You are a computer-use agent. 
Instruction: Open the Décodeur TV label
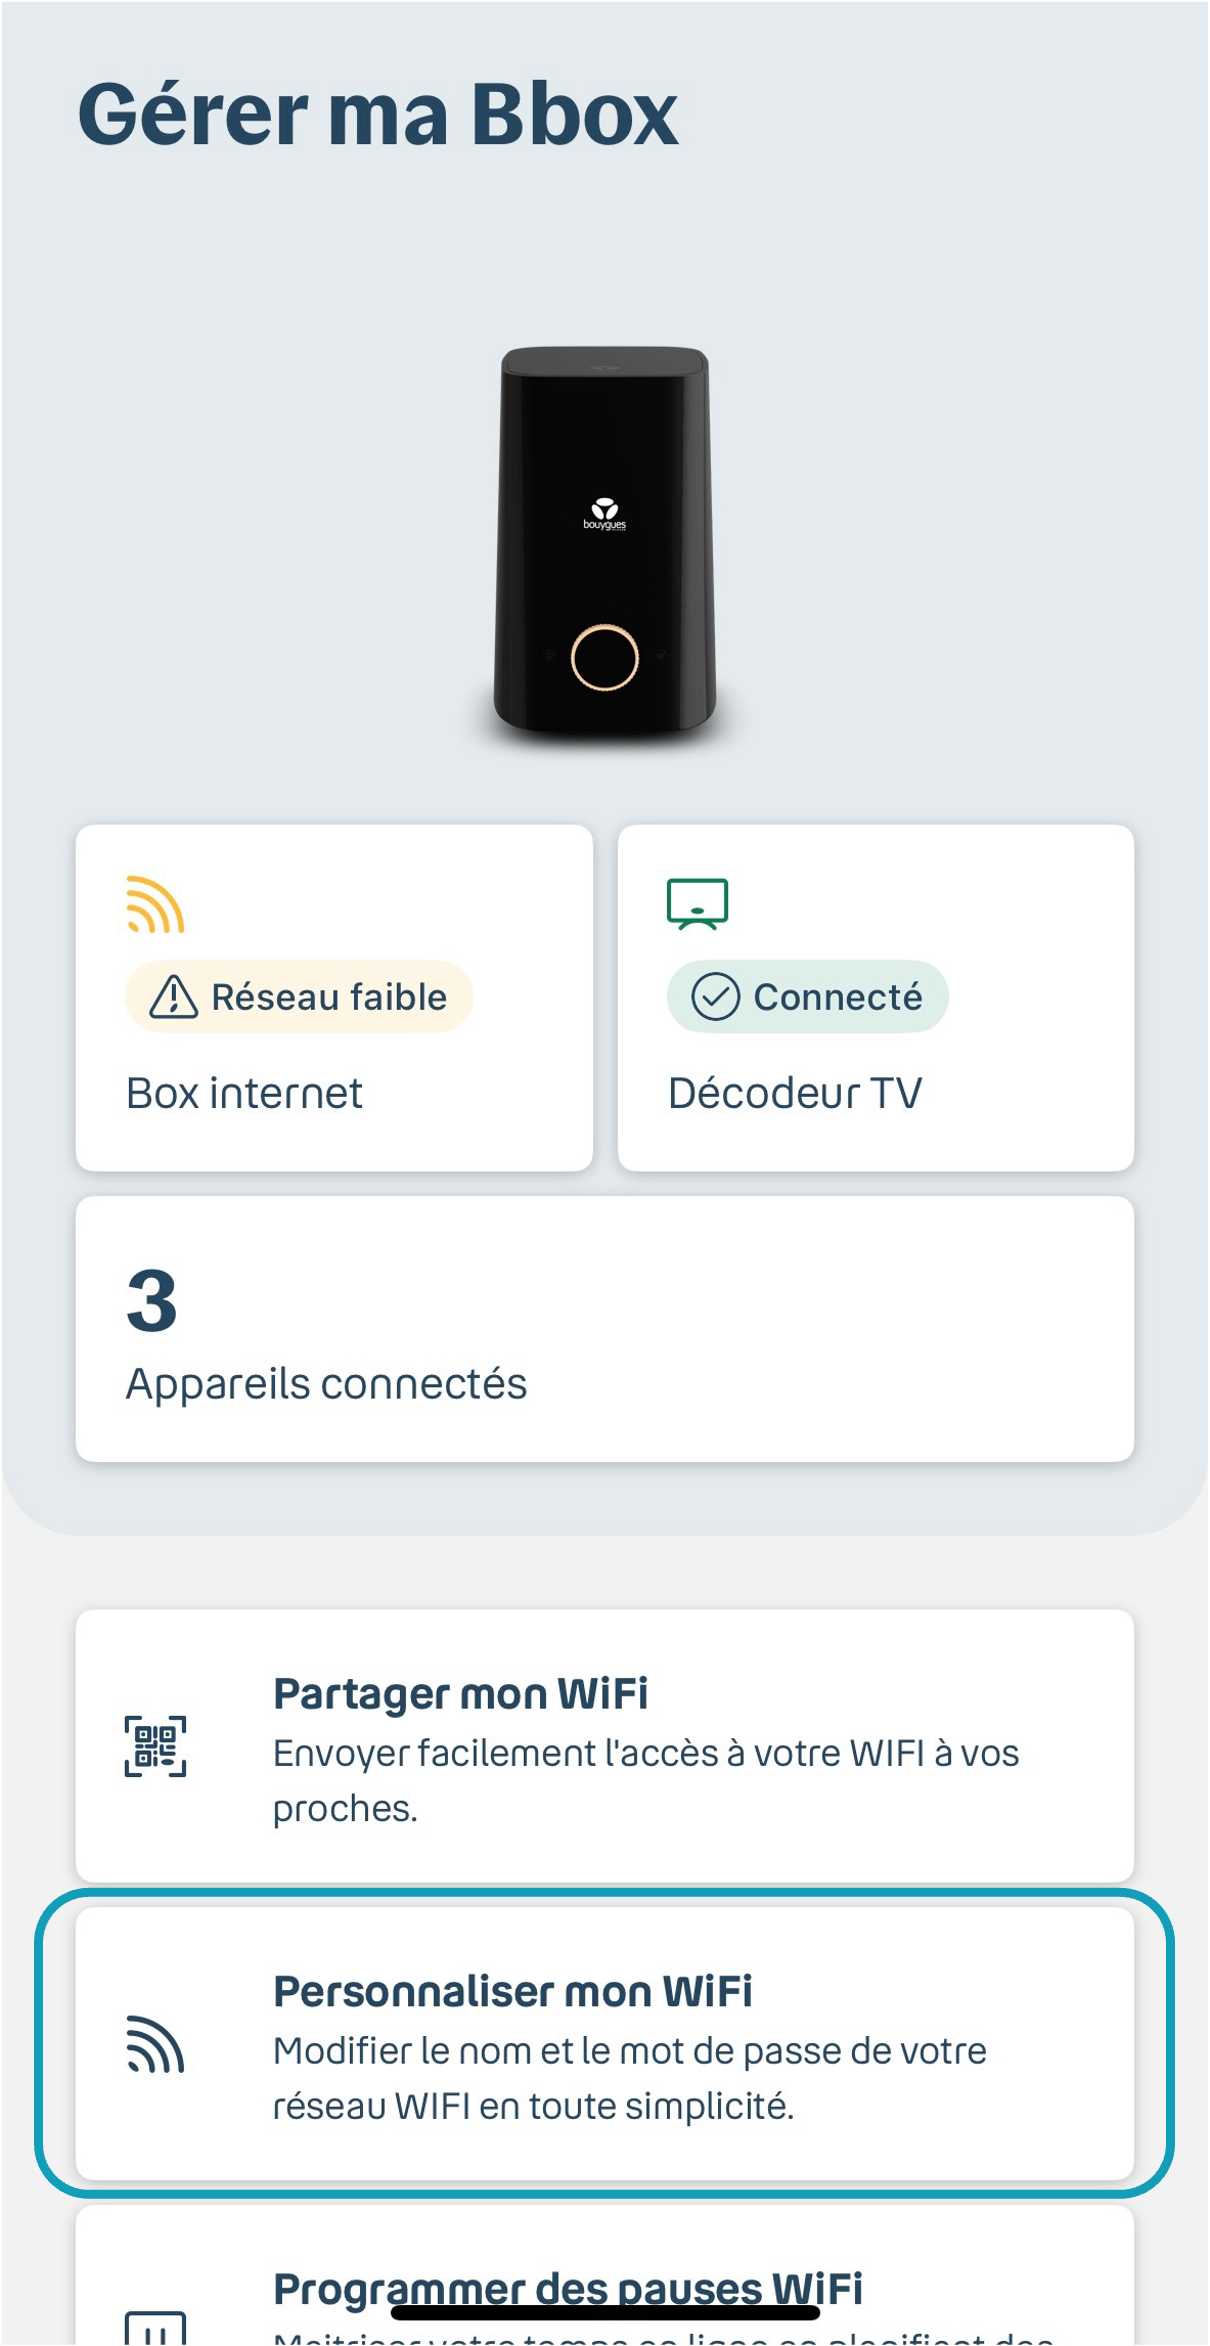795,1093
